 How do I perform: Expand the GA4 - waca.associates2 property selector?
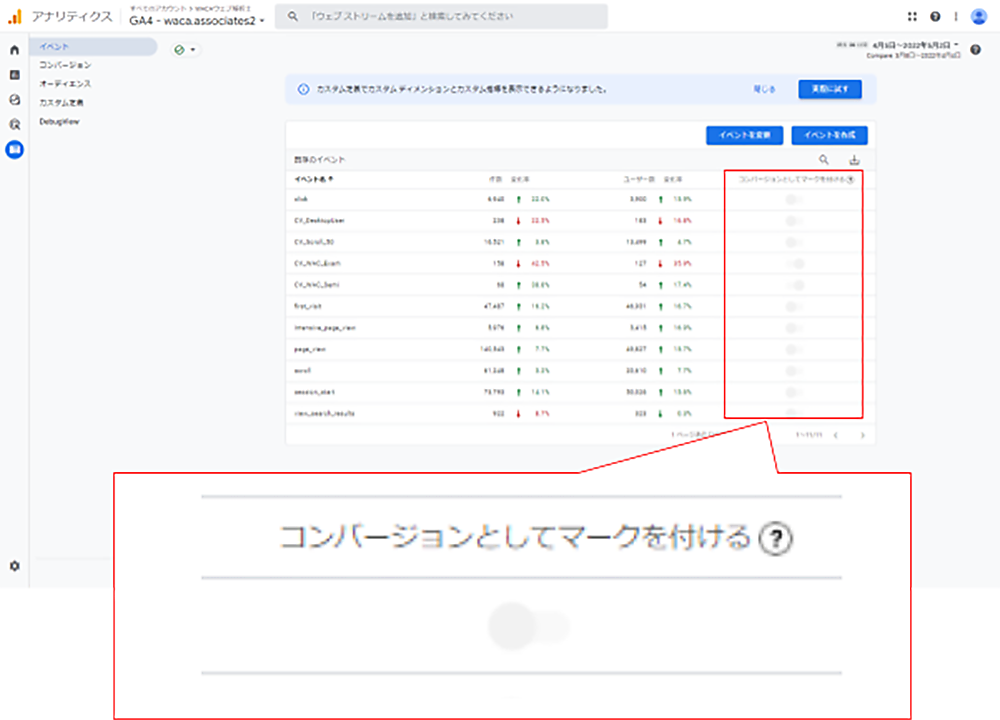coord(197,21)
